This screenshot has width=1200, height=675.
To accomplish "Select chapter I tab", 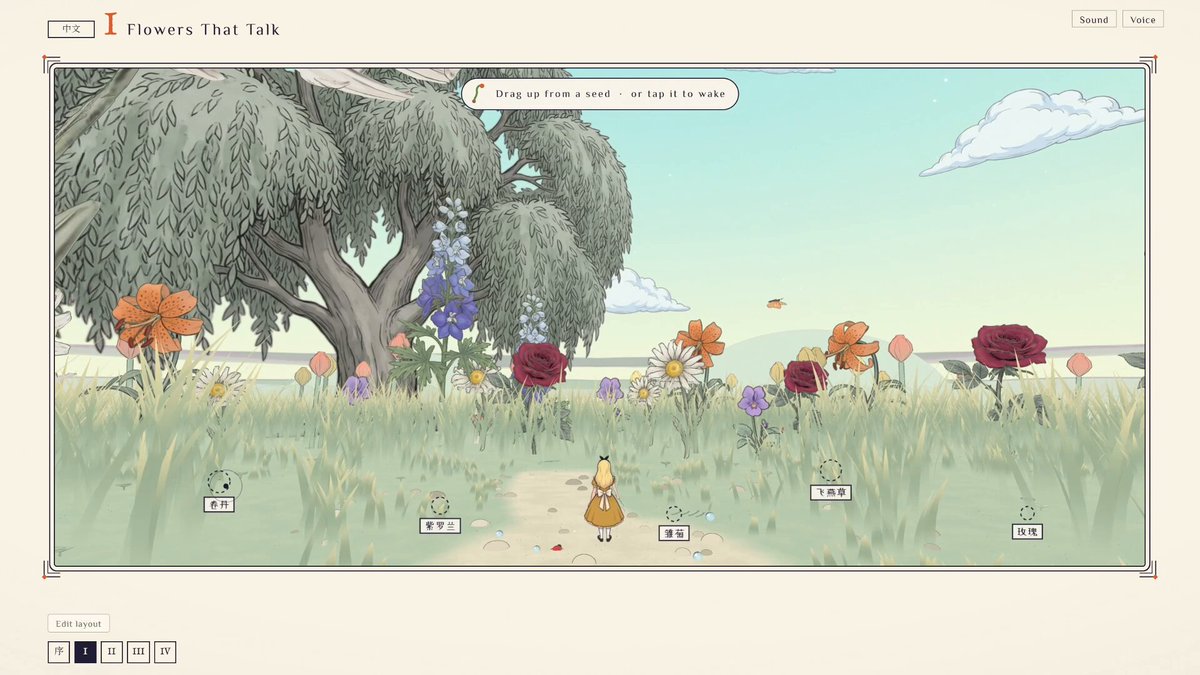I will (x=85, y=652).
